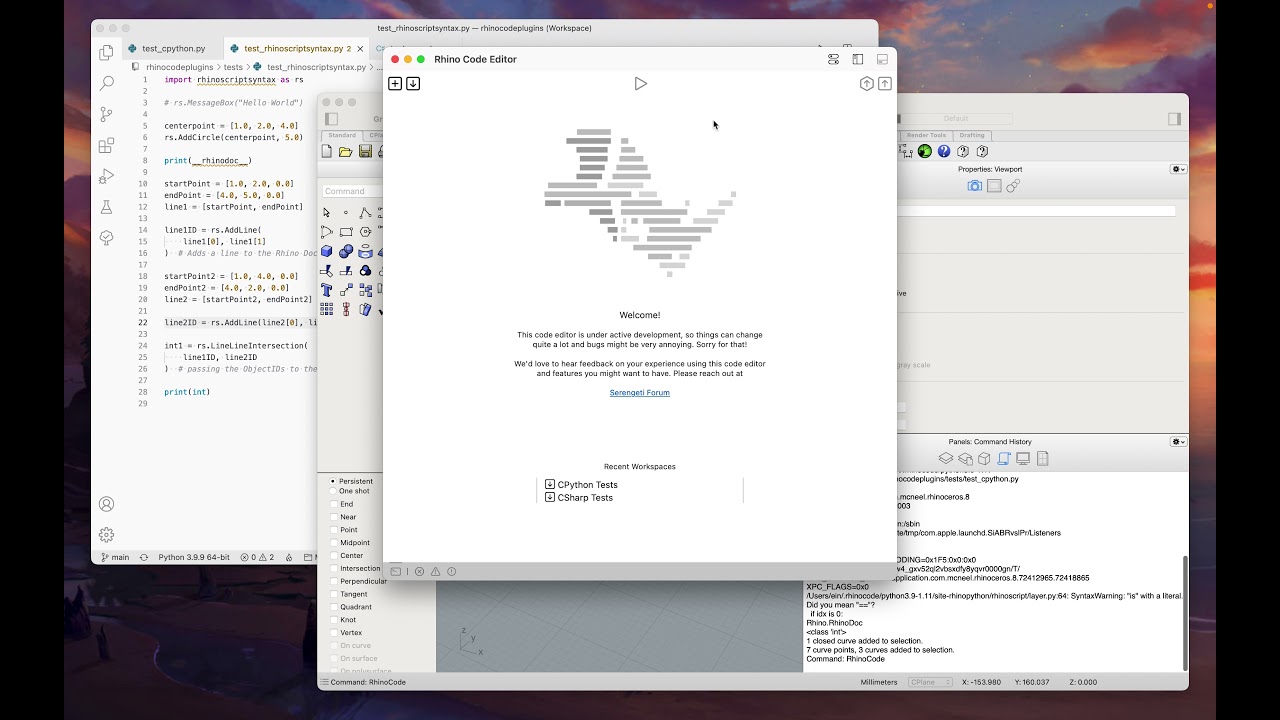Click the open file down-arrow icon in Rhino Code Editor
Viewport: 1280px width, 720px height.
[x=413, y=84]
